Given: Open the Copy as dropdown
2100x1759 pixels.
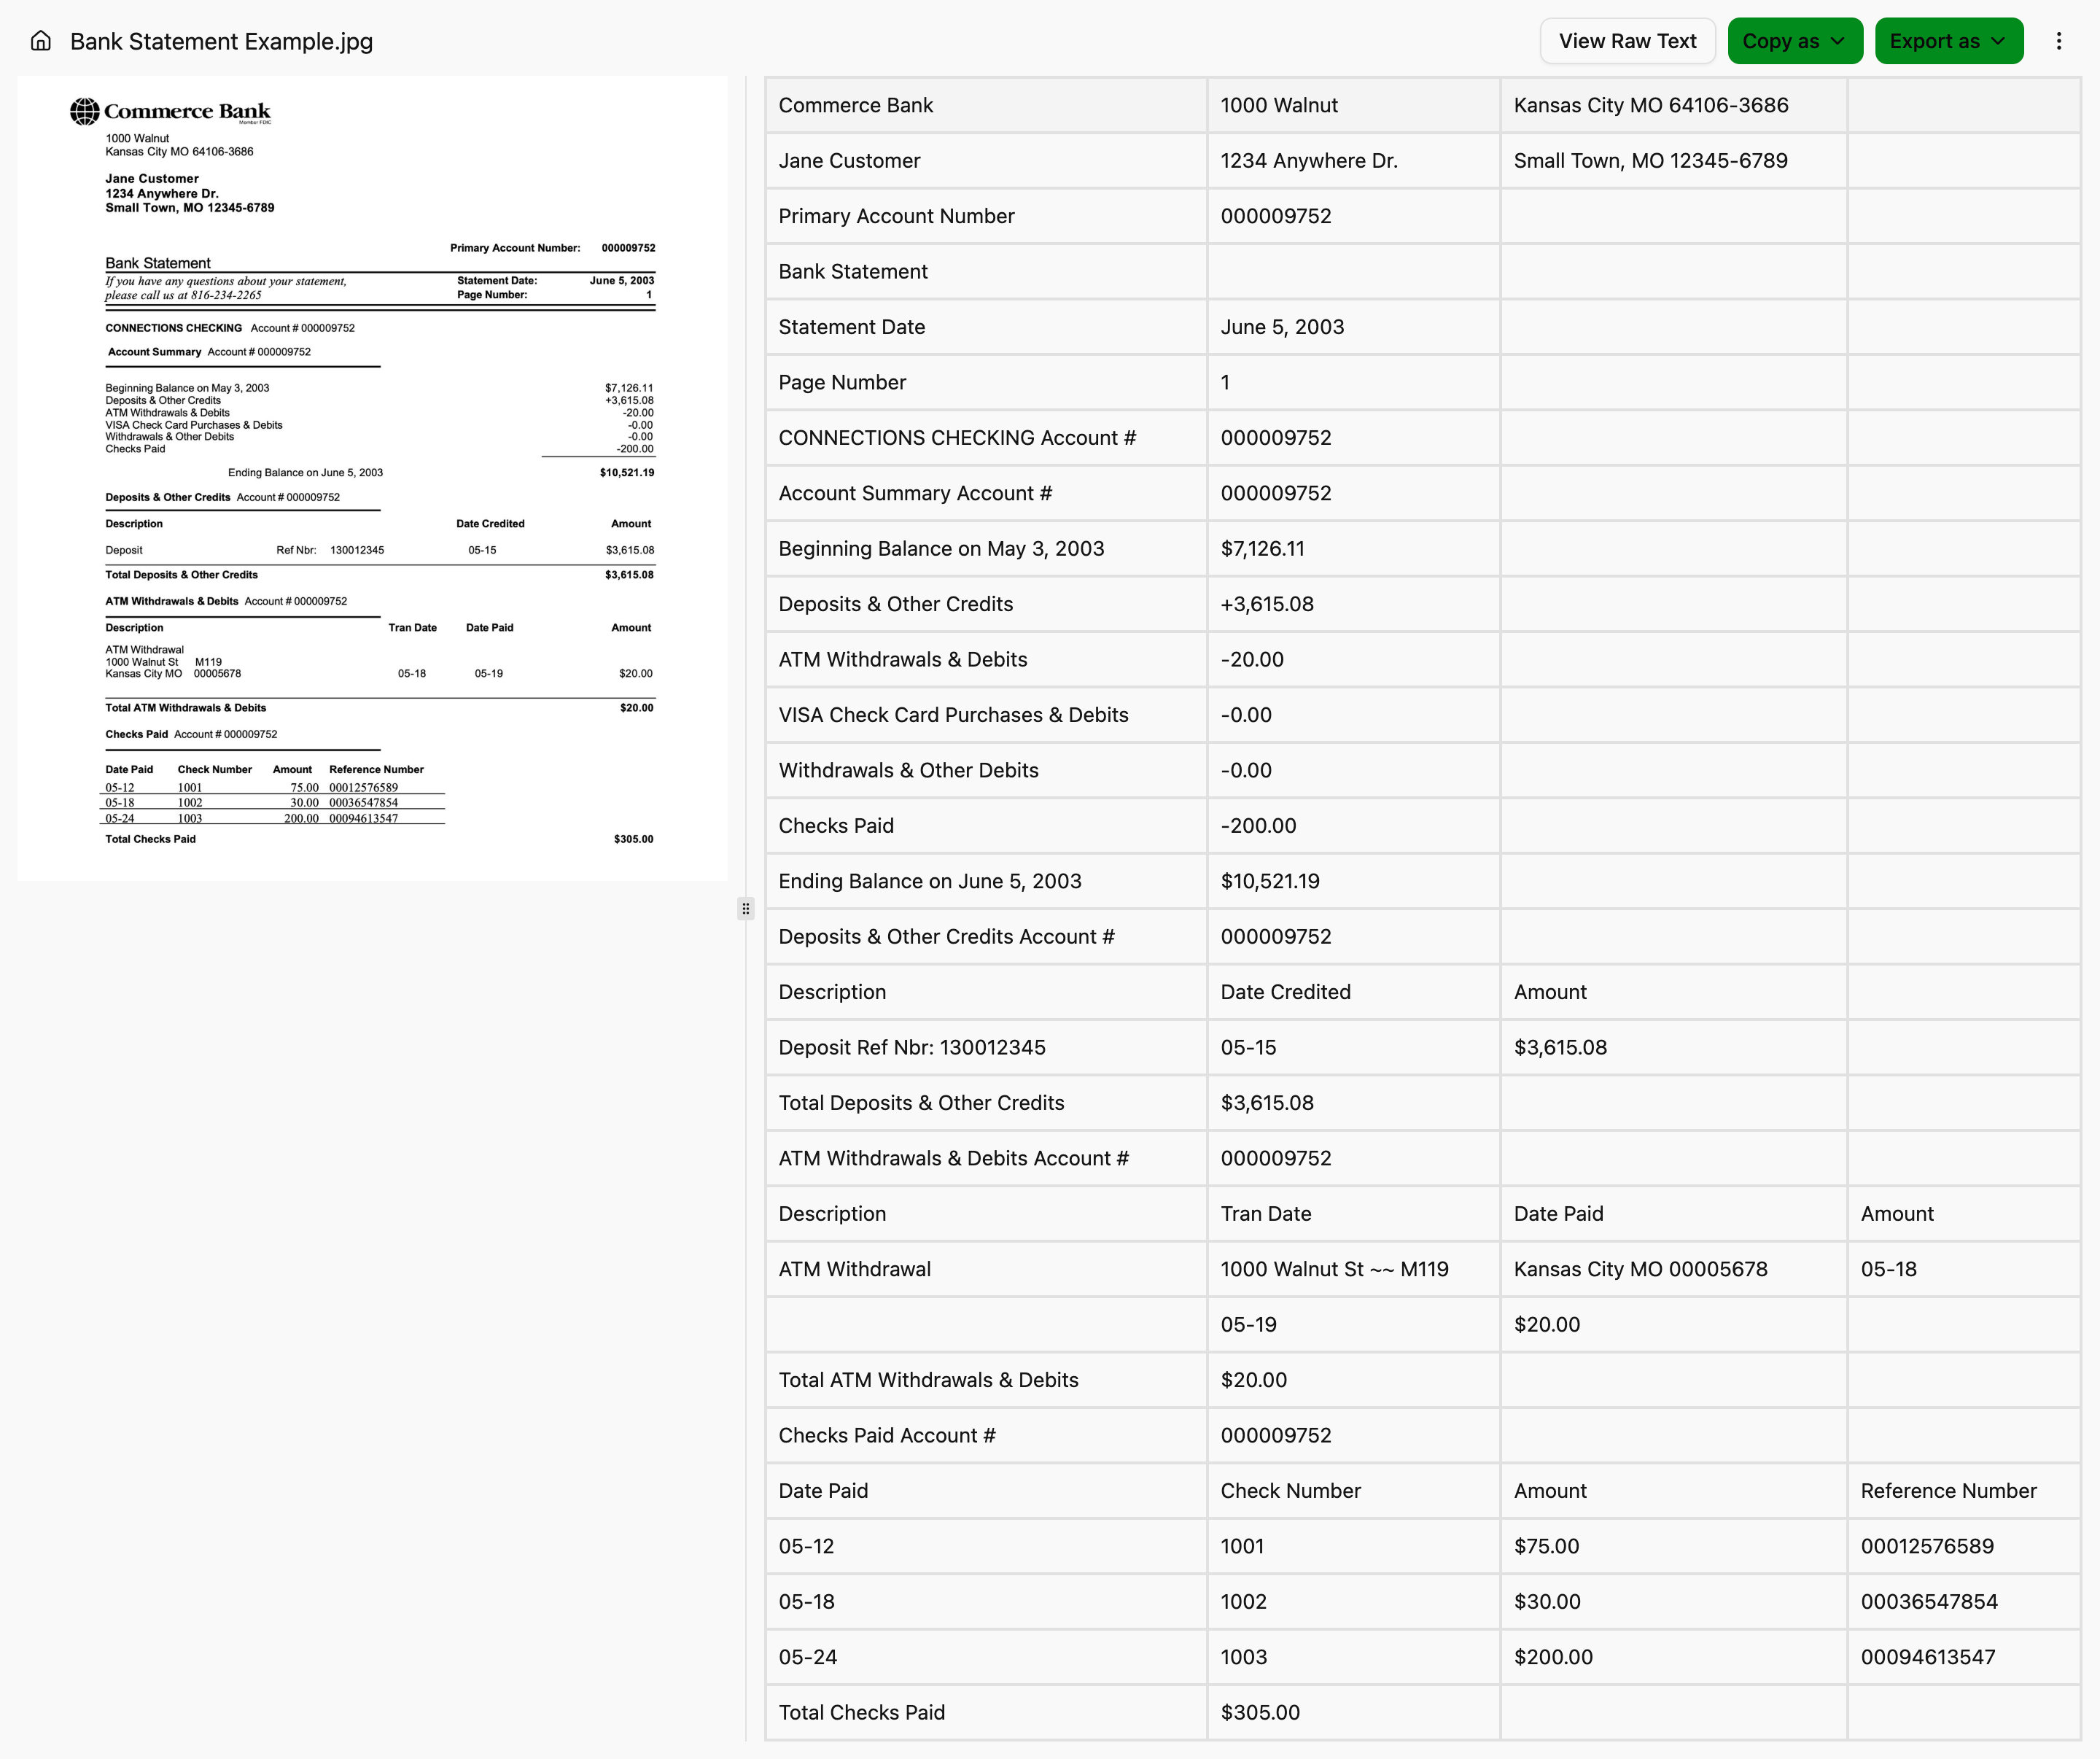Looking at the screenshot, I should [1795, 41].
